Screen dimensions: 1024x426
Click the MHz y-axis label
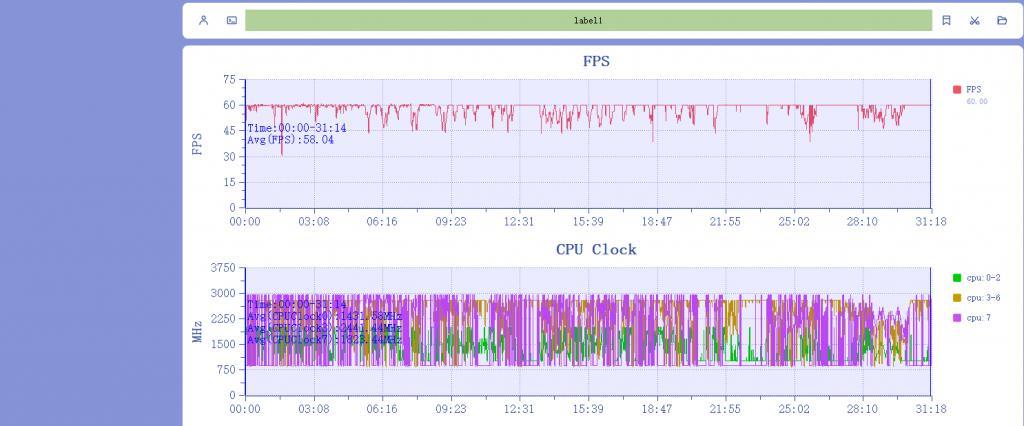(197, 331)
